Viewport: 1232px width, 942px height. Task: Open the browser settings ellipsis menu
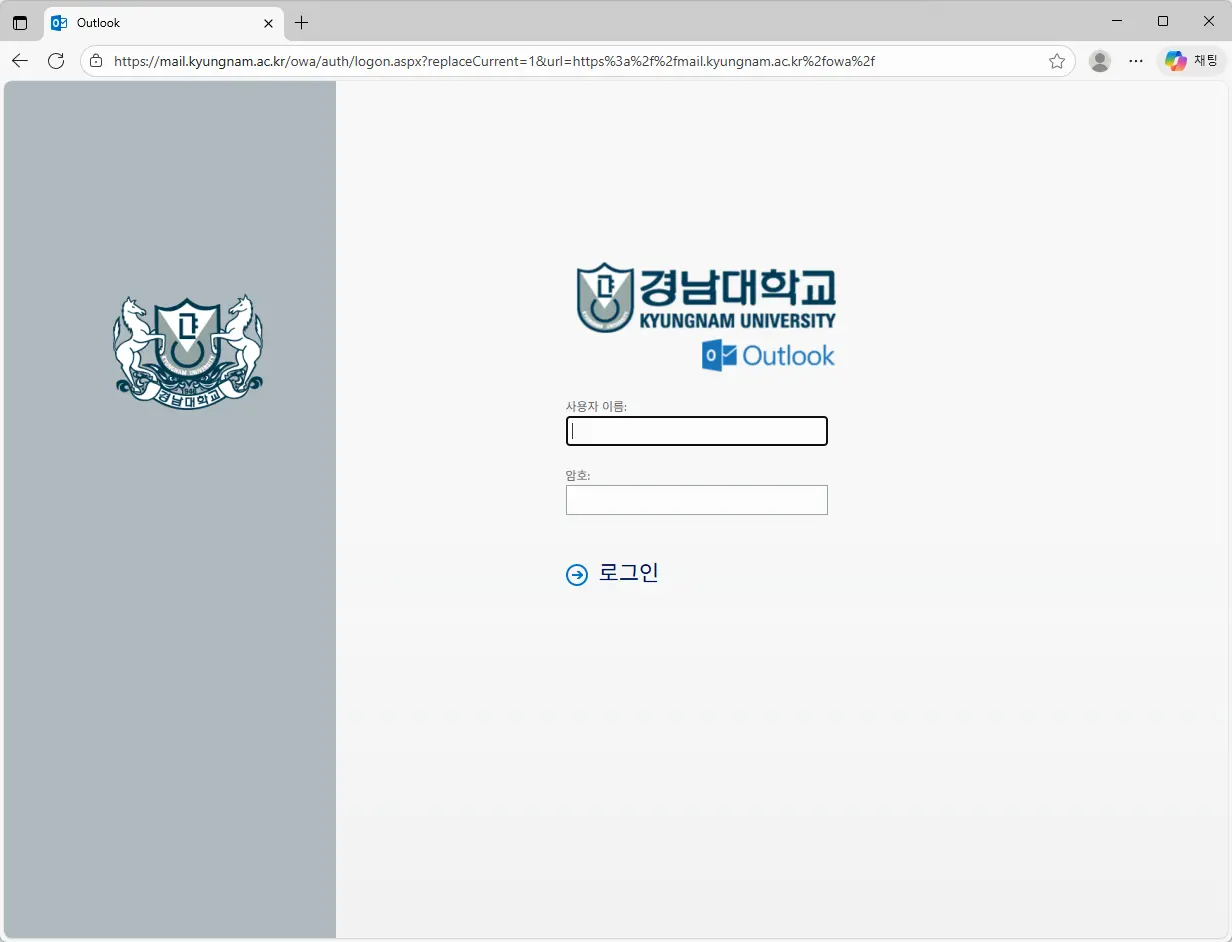click(x=1136, y=61)
